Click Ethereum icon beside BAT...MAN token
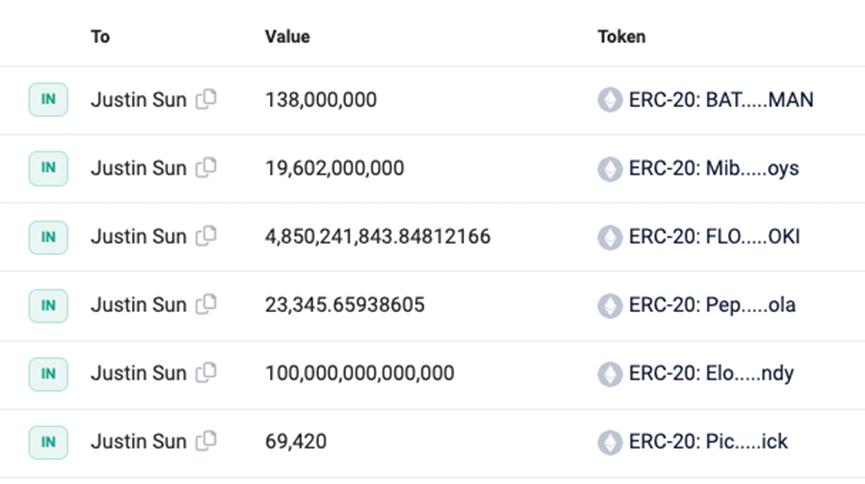865x484 pixels. [x=610, y=100]
